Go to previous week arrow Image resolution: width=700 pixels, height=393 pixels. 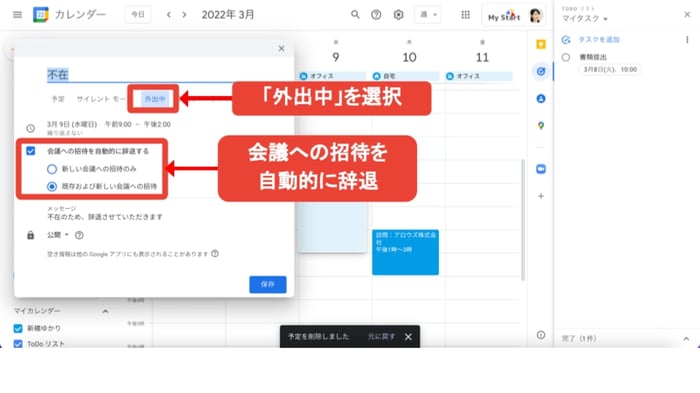(x=169, y=15)
